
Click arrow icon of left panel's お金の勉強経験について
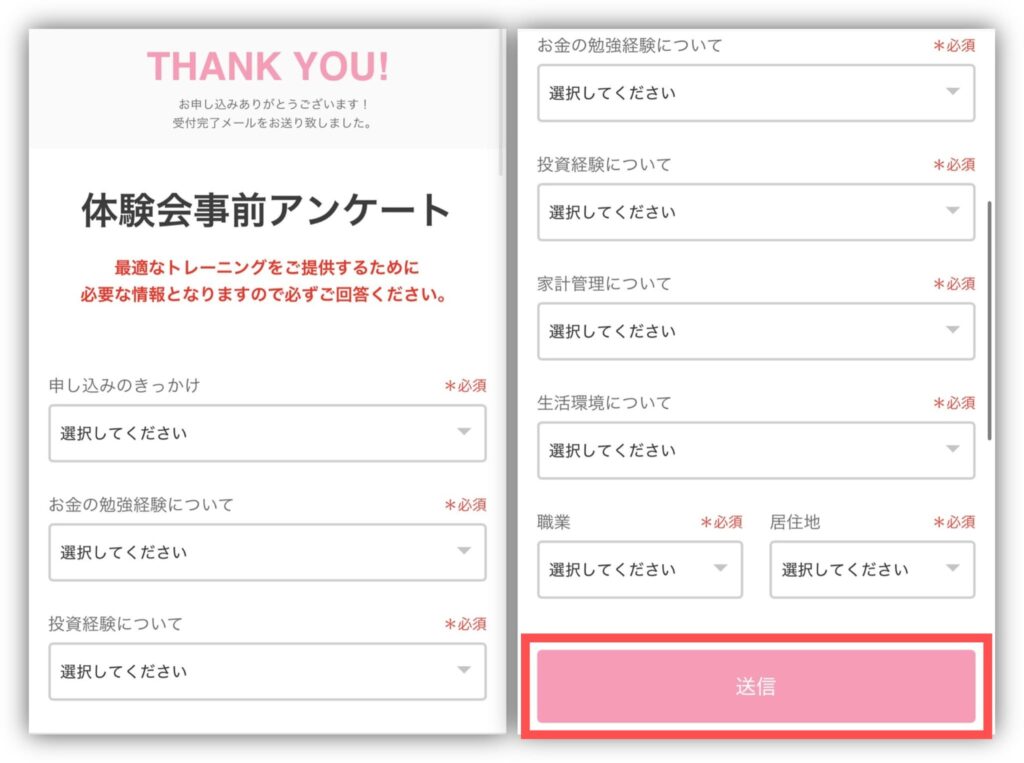(463, 551)
